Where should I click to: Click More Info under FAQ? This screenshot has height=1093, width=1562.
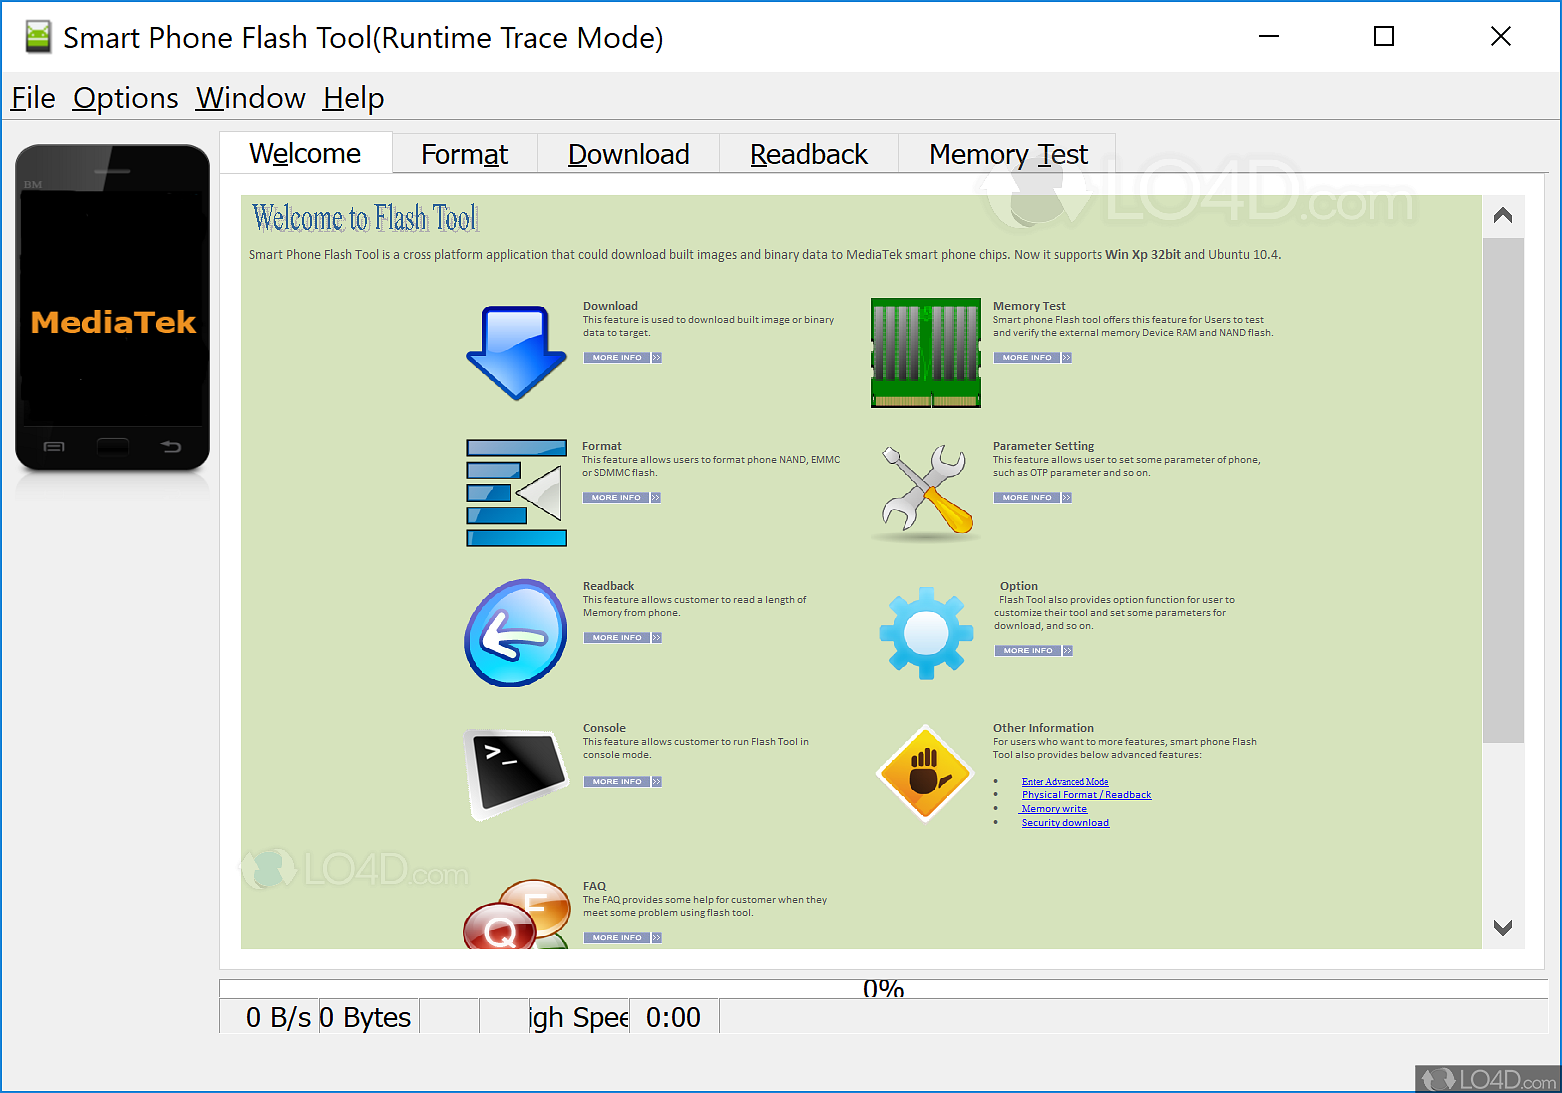tap(622, 938)
